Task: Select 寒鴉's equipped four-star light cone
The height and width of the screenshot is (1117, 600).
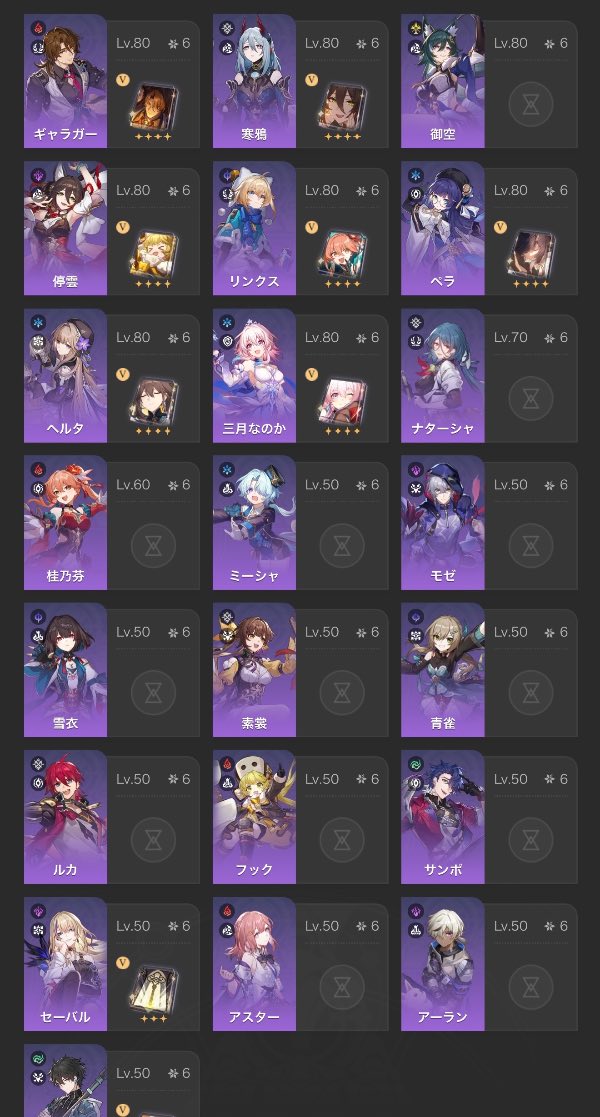Action: [x=342, y=107]
